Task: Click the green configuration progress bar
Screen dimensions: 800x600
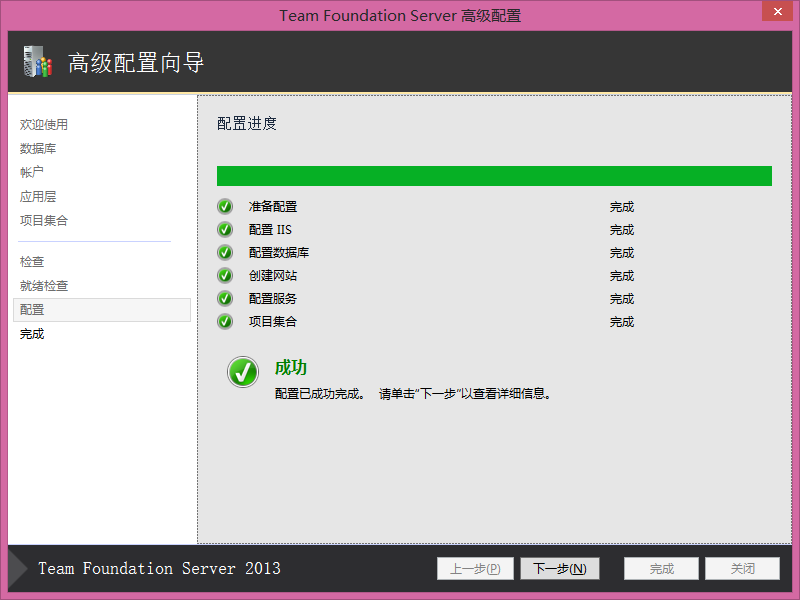Action: point(494,176)
